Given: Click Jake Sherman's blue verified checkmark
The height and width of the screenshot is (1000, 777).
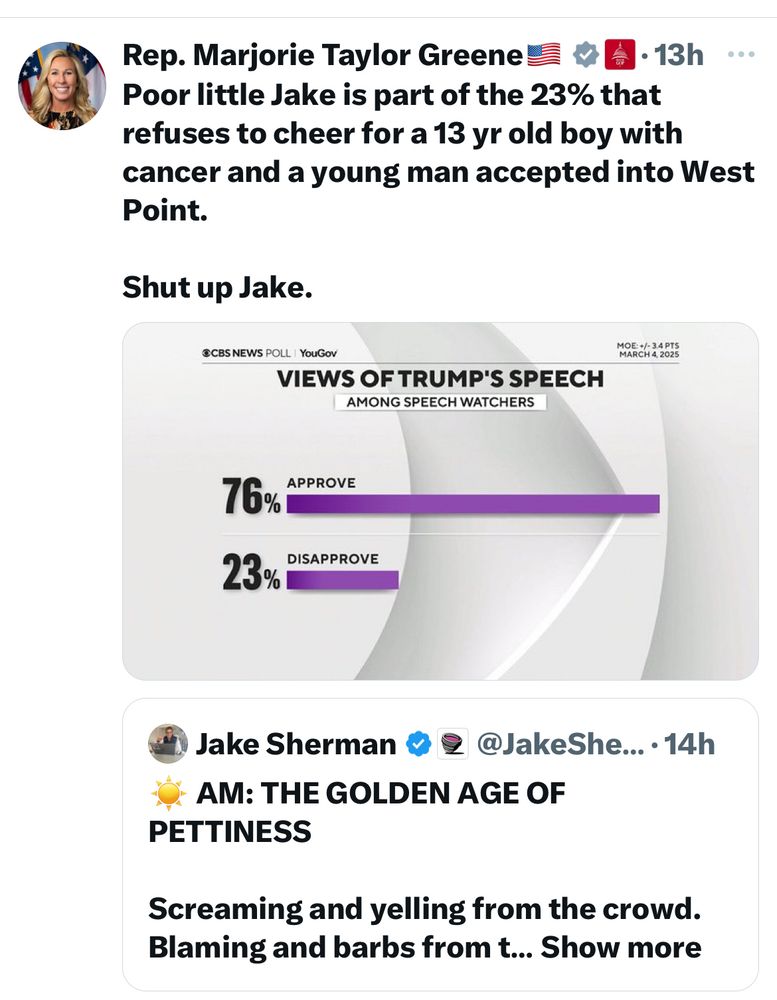Looking at the screenshot, I should [x=417, y=743].
